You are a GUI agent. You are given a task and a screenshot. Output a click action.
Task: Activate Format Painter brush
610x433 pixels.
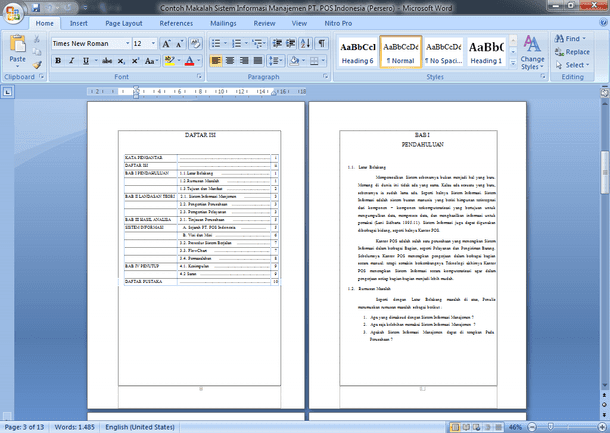pos(37,65)
